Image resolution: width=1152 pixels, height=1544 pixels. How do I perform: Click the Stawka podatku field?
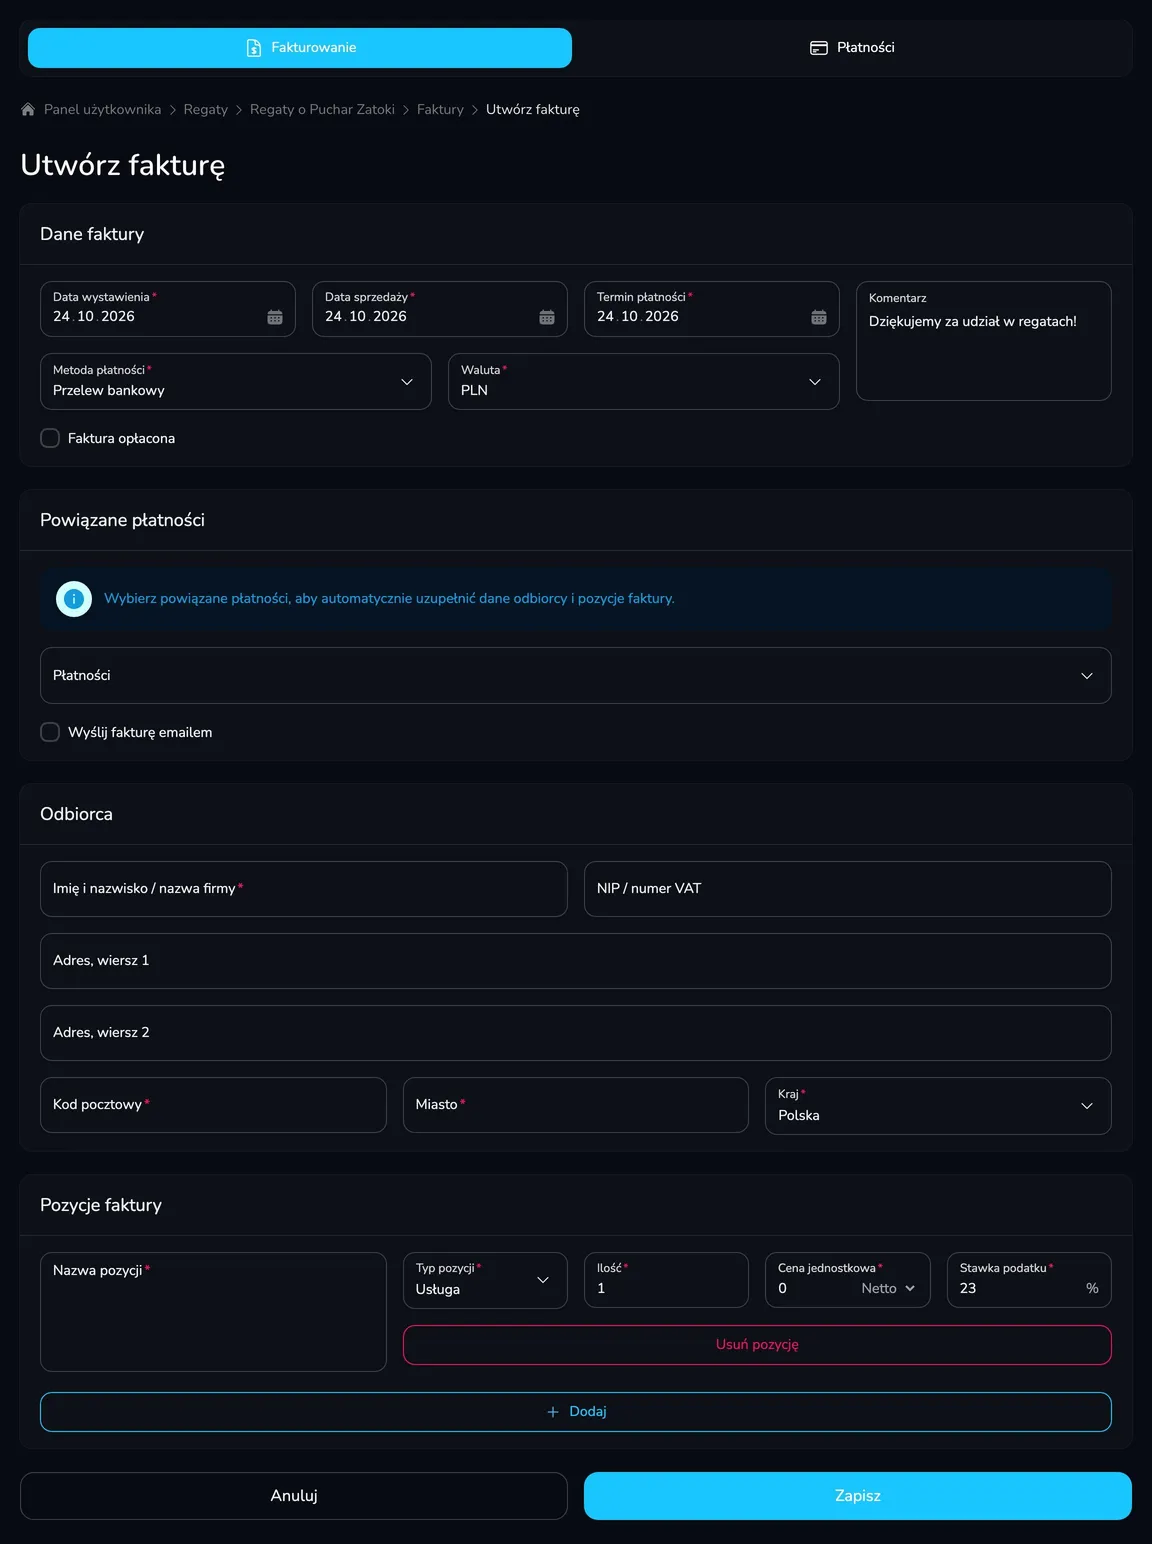[x=1029, y=1280]
